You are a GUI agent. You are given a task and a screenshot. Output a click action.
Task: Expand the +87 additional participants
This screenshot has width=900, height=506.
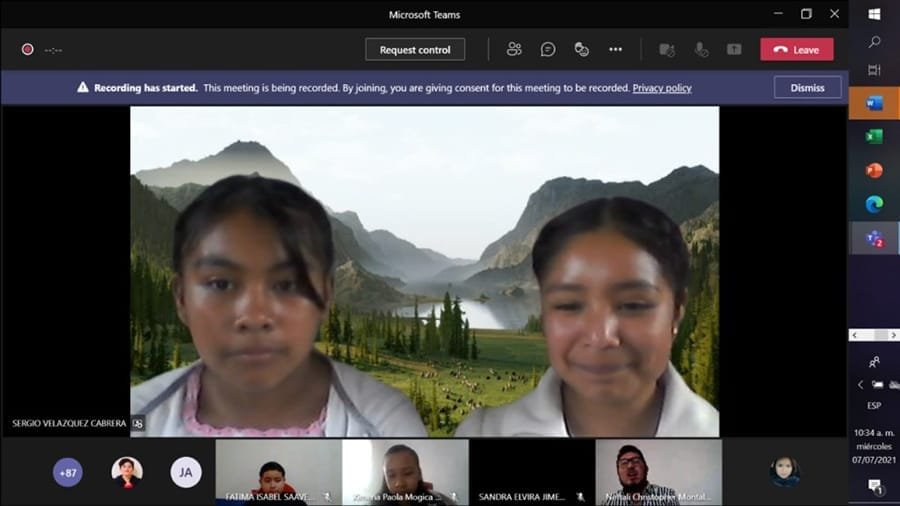(x=68, y=472)
